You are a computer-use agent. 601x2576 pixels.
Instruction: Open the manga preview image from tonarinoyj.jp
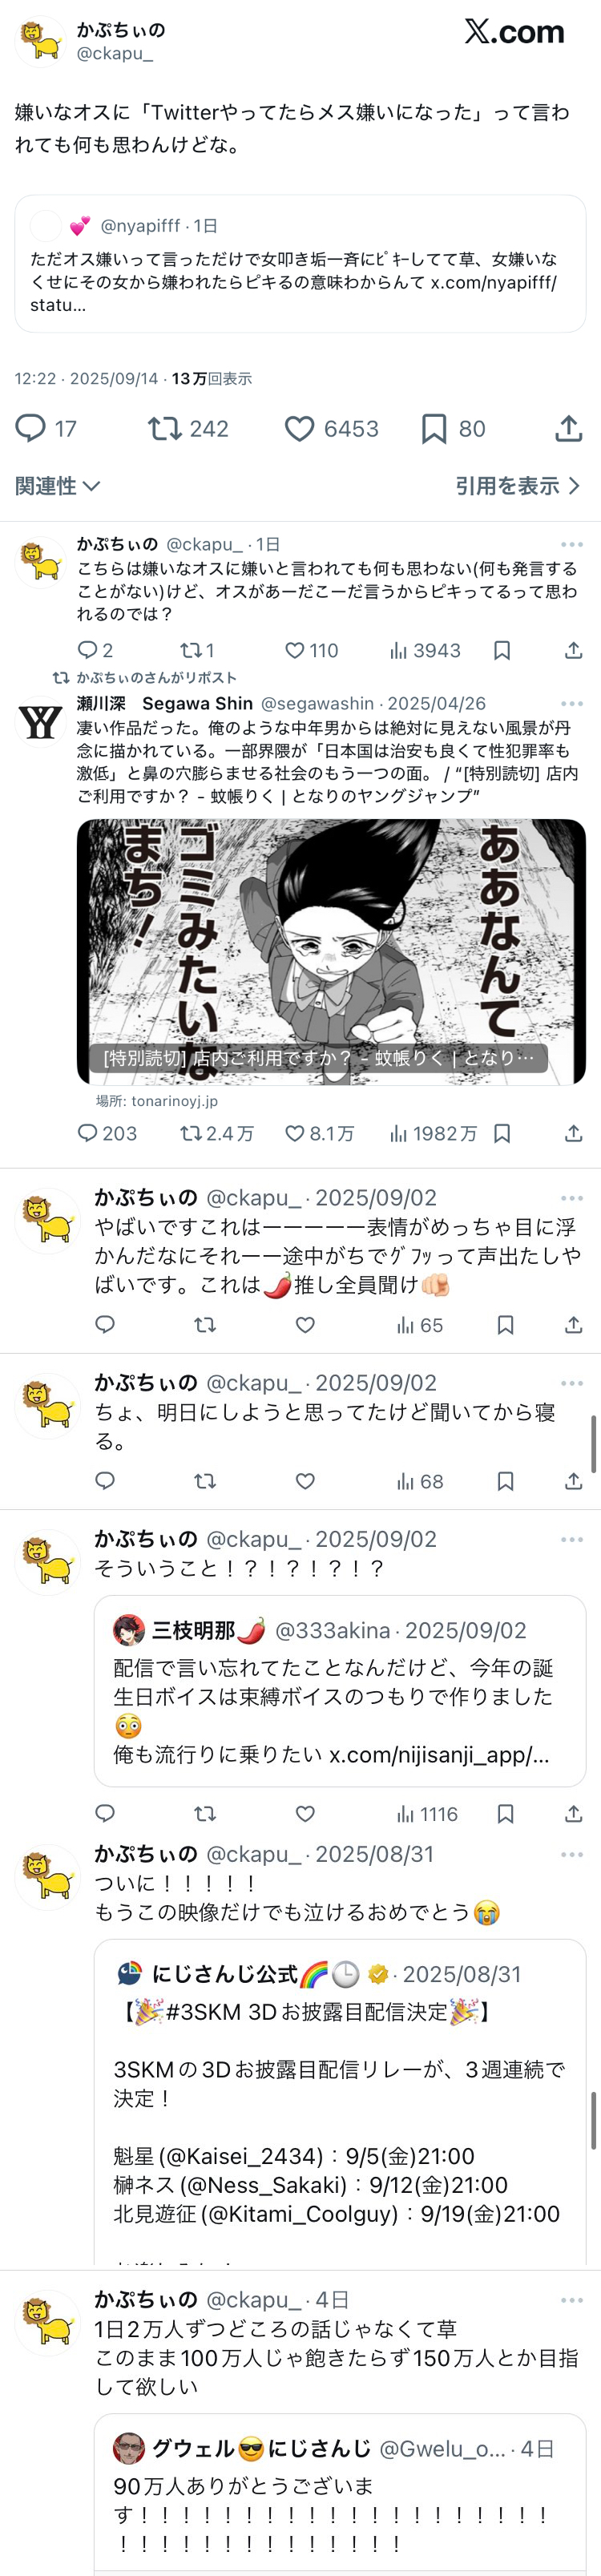tap(331, 951)
